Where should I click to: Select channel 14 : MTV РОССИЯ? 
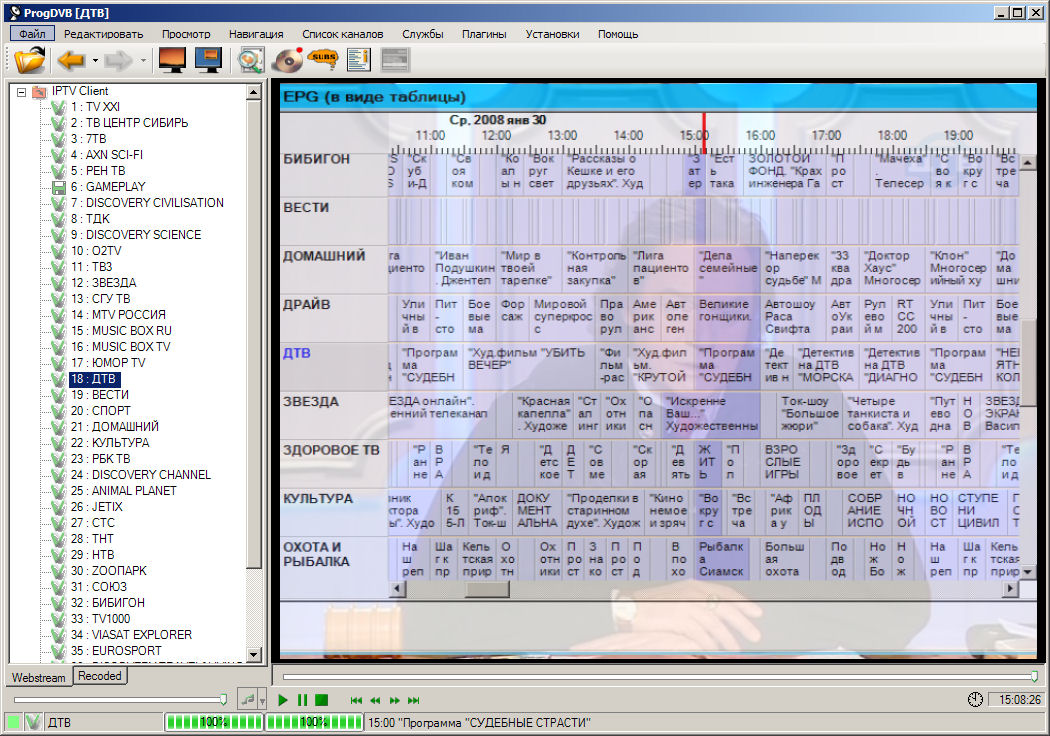click(119, 315)
